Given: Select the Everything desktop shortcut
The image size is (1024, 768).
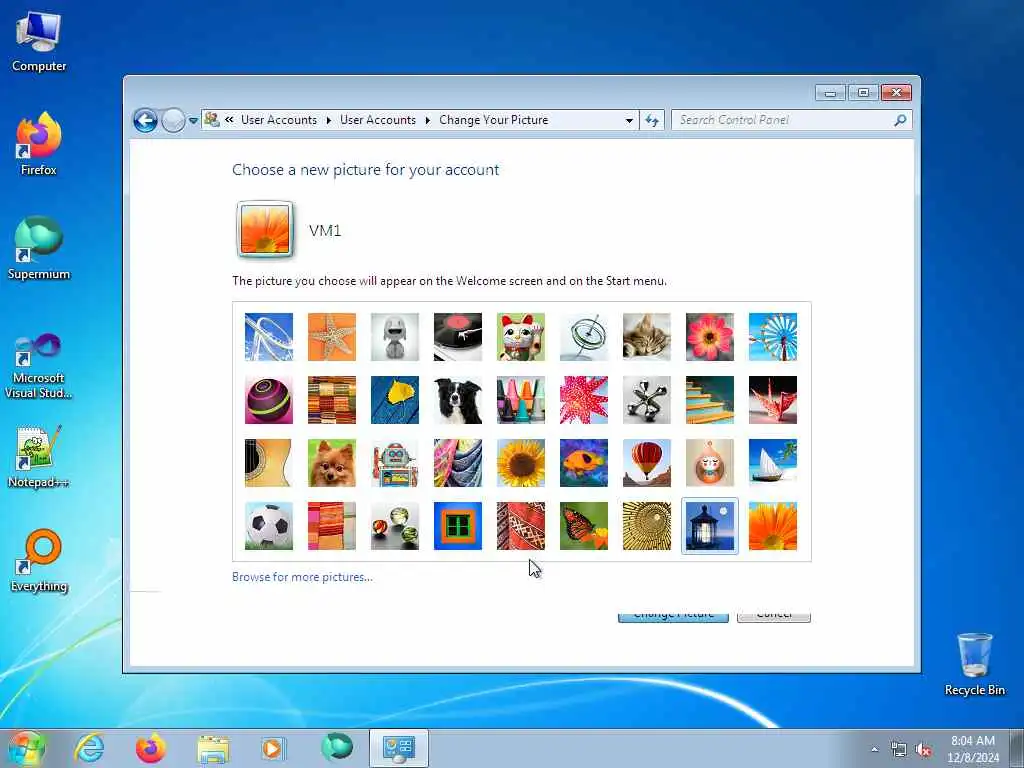Looking at the screenshot, I should 39,560.
